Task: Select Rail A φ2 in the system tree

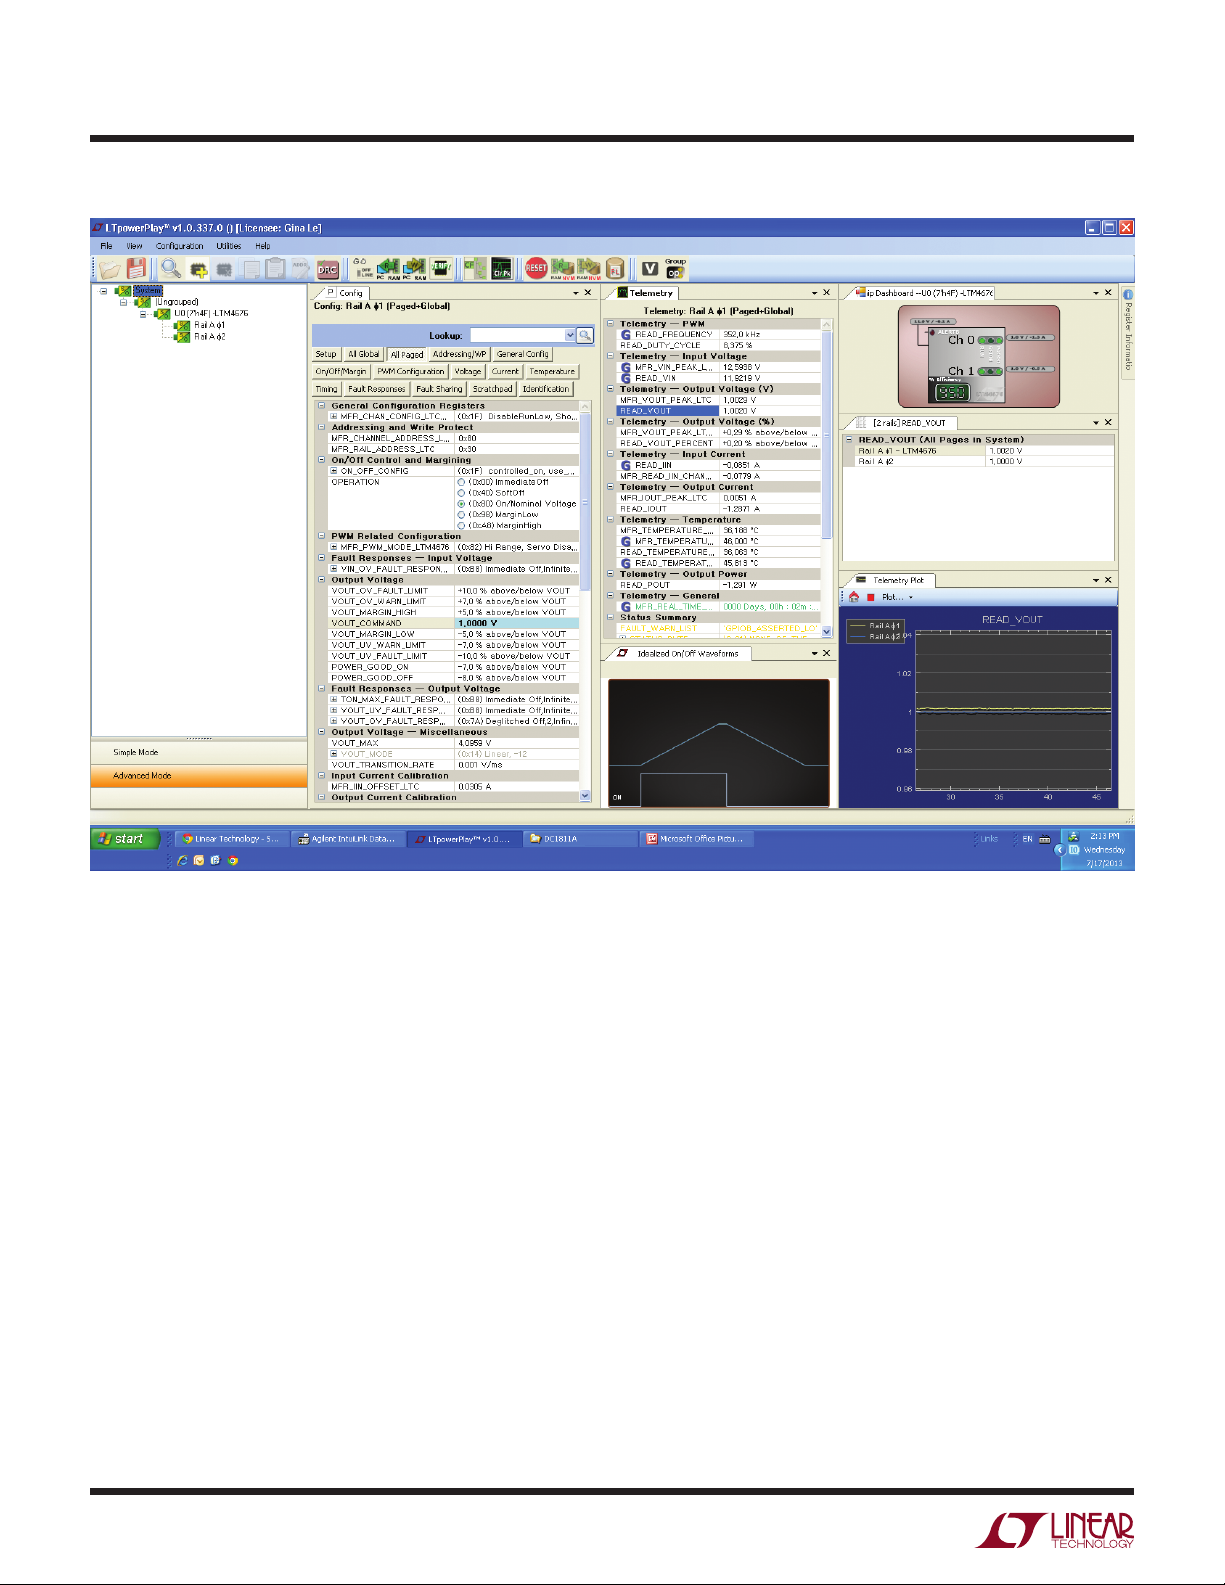Action: (x=209, y=337)
